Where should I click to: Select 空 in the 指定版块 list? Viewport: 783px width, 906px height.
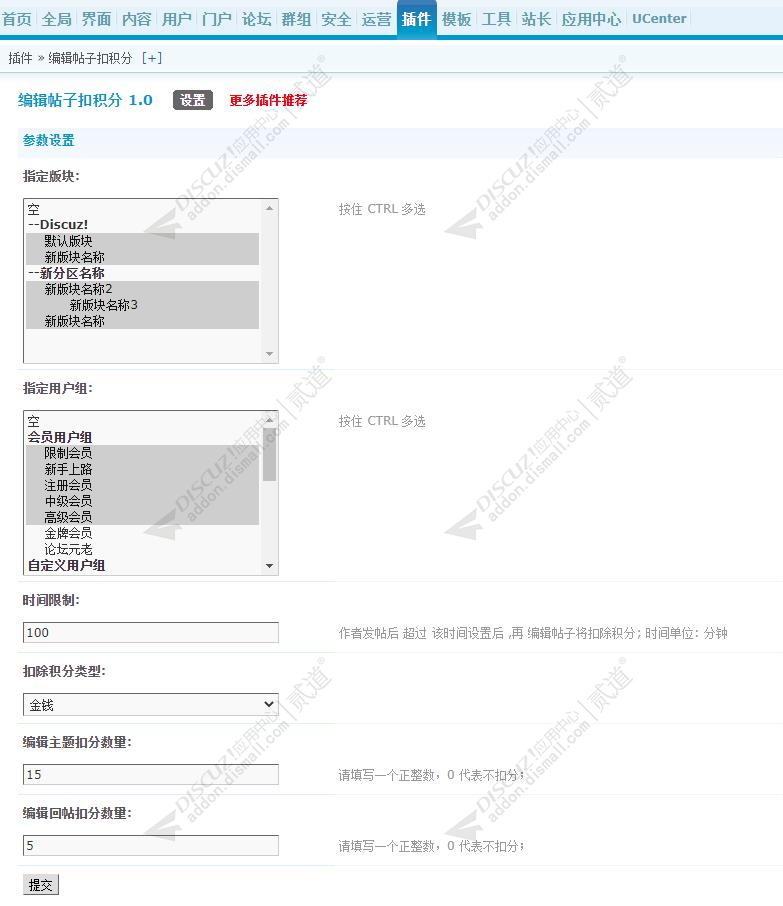click(142, 209)
